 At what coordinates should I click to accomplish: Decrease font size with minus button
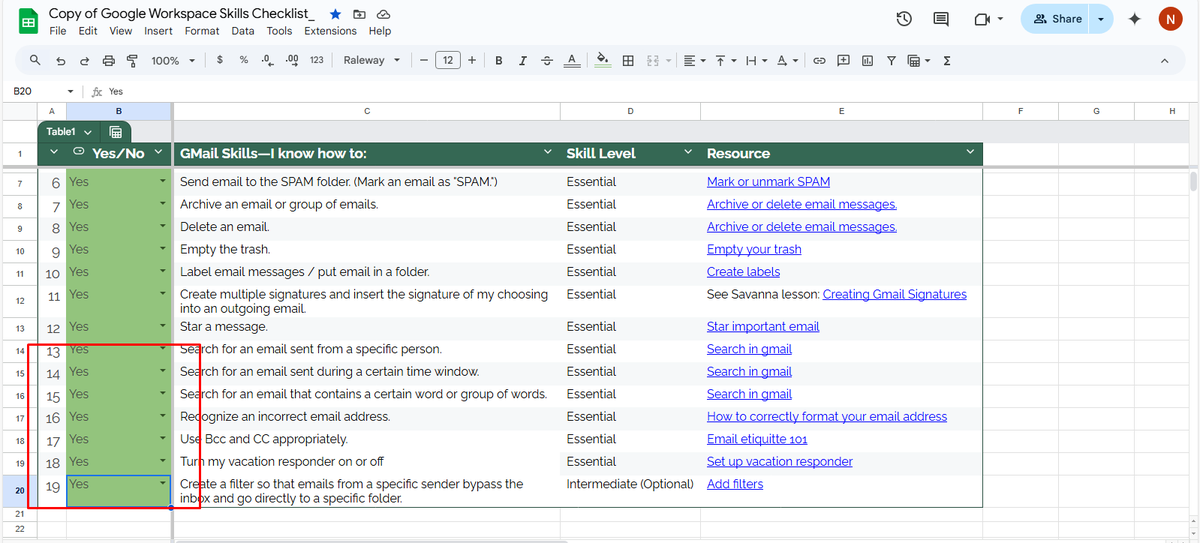pos(424,60)
